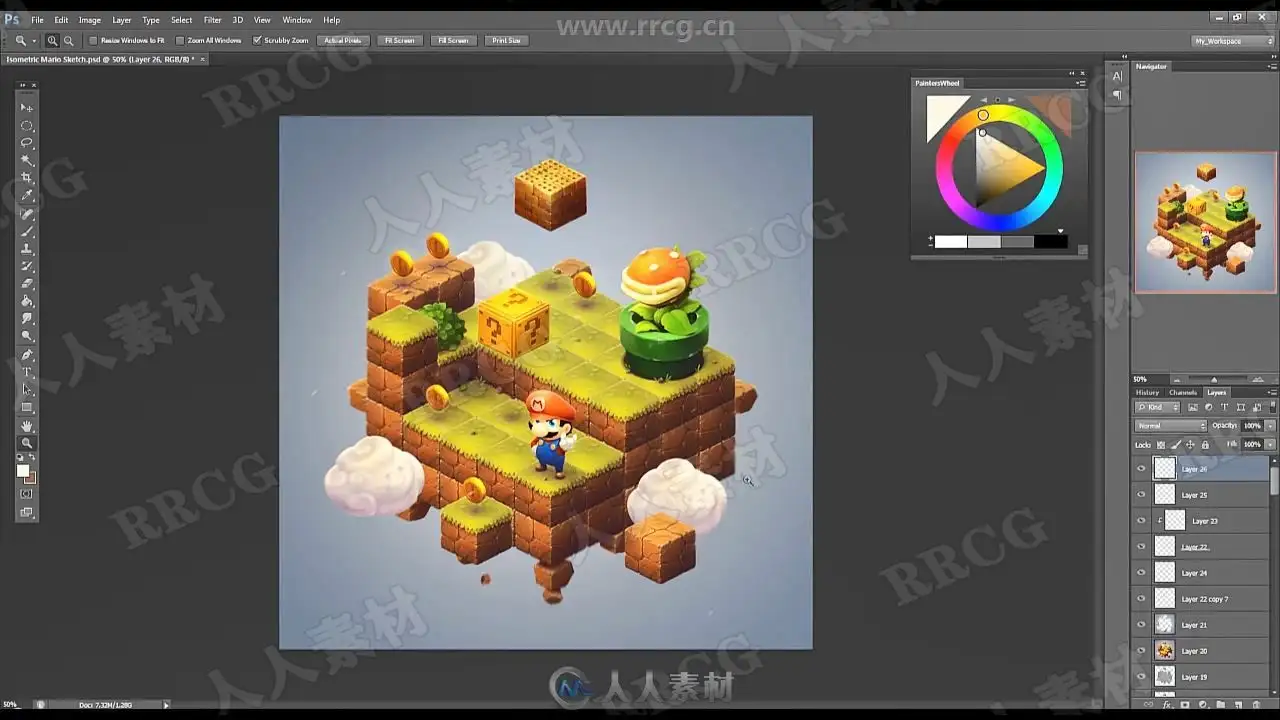Change the screen mode icon
The image size is (1280, 720).
27,512
